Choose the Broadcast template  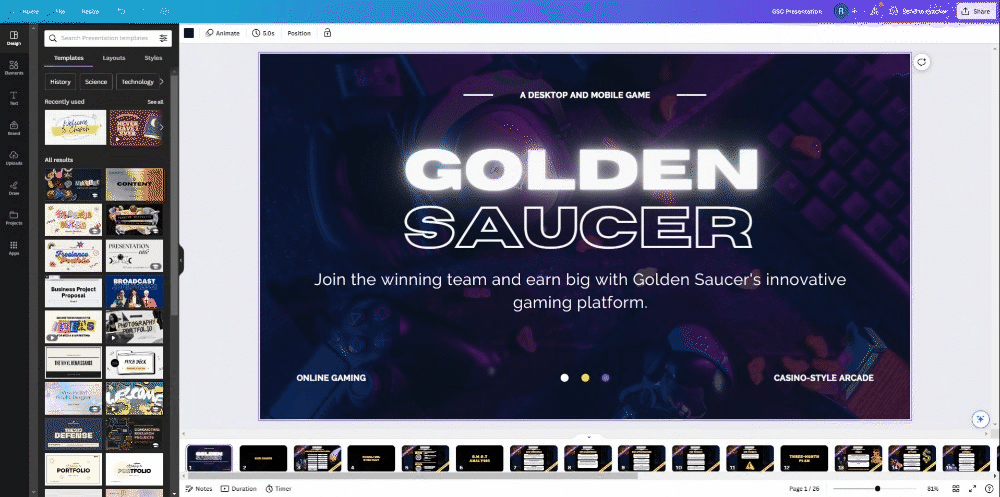pos(135,292)
